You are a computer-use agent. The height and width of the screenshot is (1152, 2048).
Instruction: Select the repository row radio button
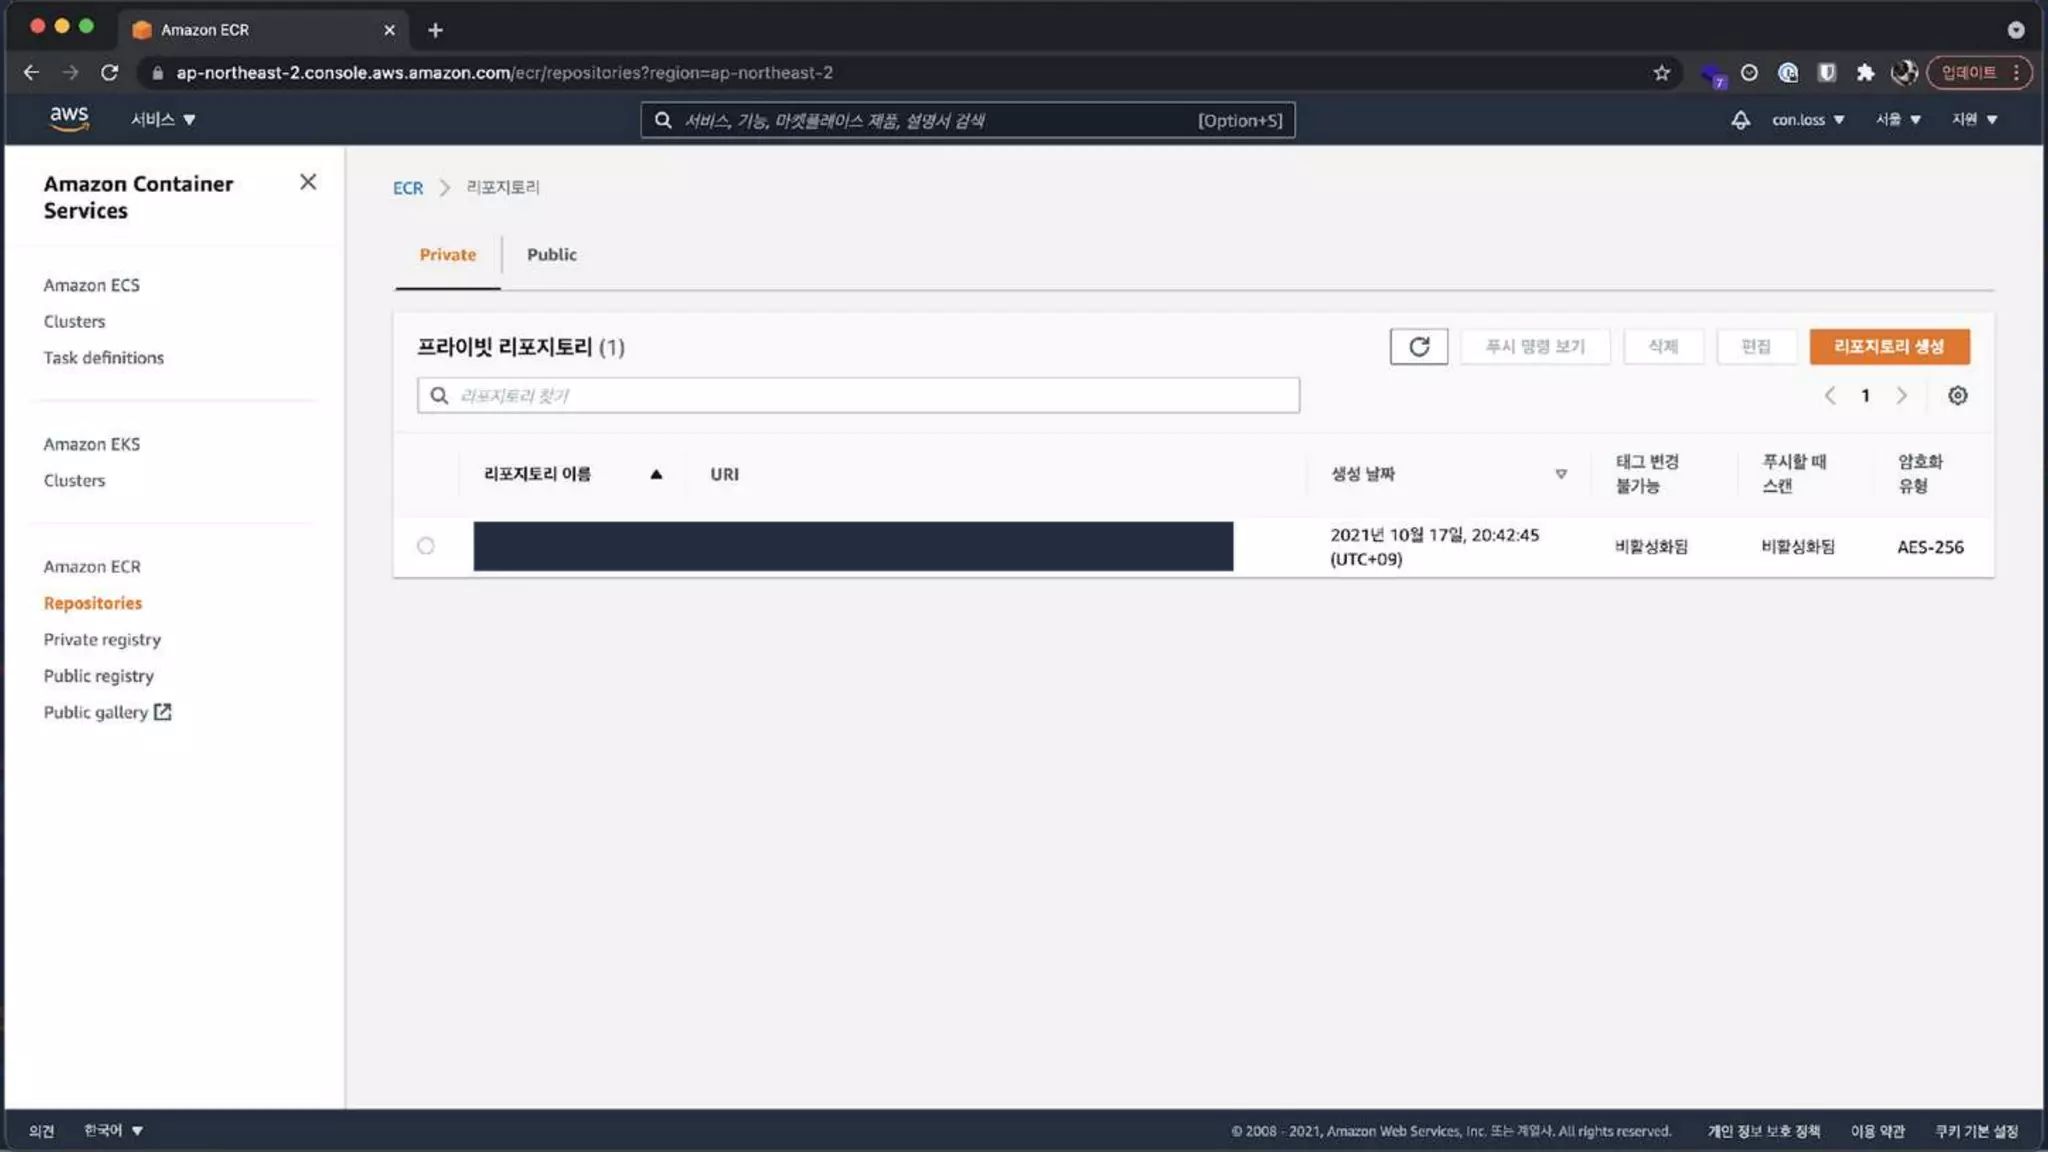[x=426, y=546]
